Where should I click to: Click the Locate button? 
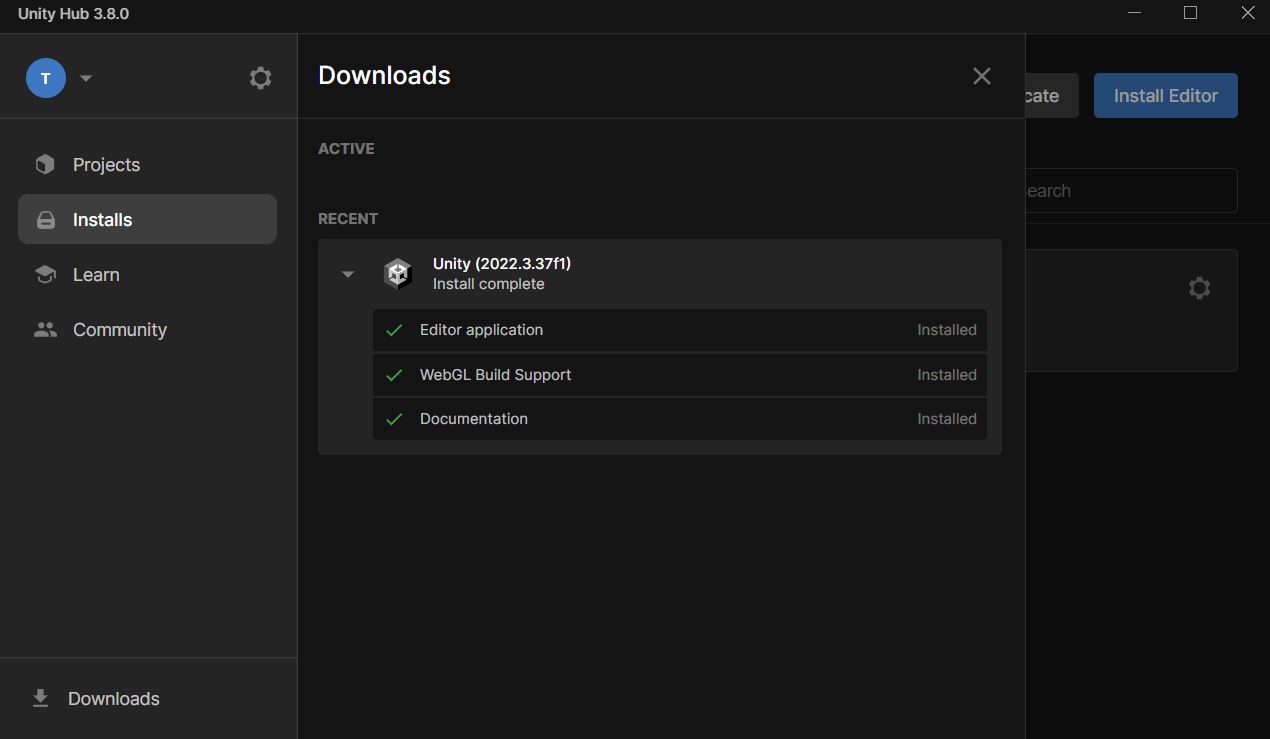point(1052,96)
